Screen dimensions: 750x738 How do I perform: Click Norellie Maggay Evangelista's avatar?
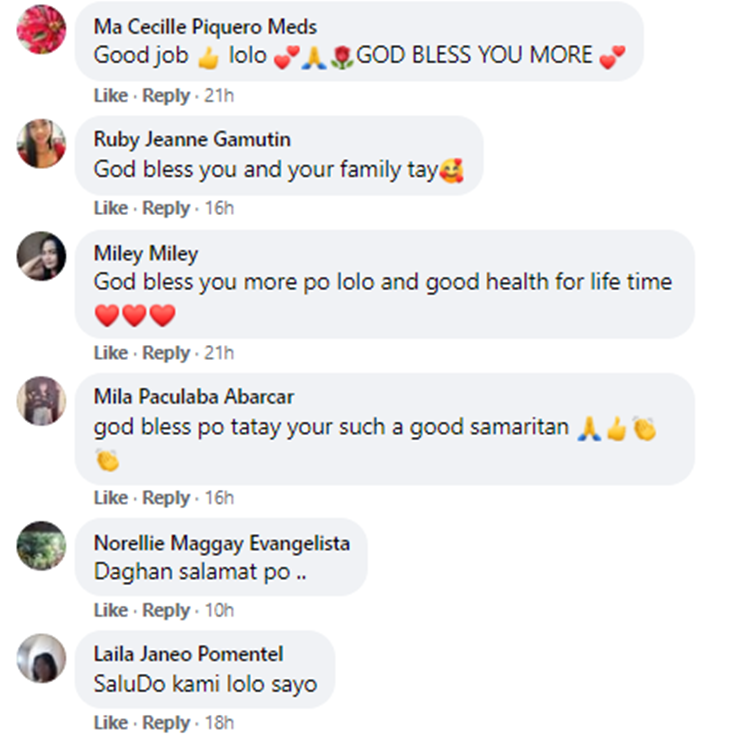[42, 546]
